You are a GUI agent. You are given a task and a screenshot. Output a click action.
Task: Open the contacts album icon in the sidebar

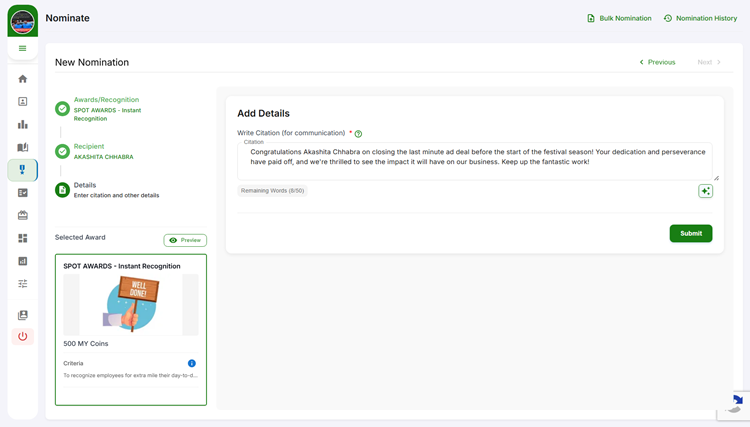pos(22,315)
